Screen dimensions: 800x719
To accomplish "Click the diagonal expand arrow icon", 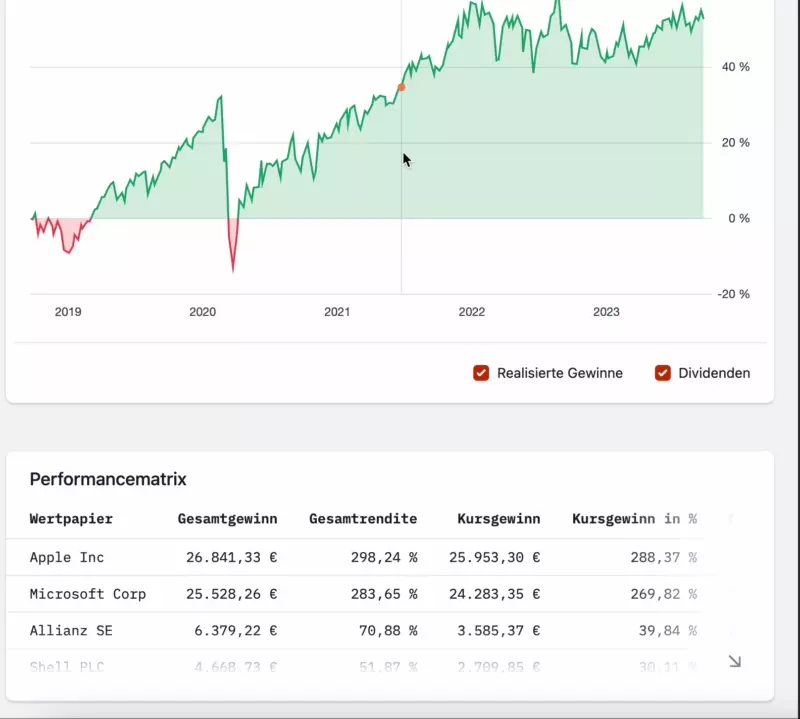I will 735,662.
